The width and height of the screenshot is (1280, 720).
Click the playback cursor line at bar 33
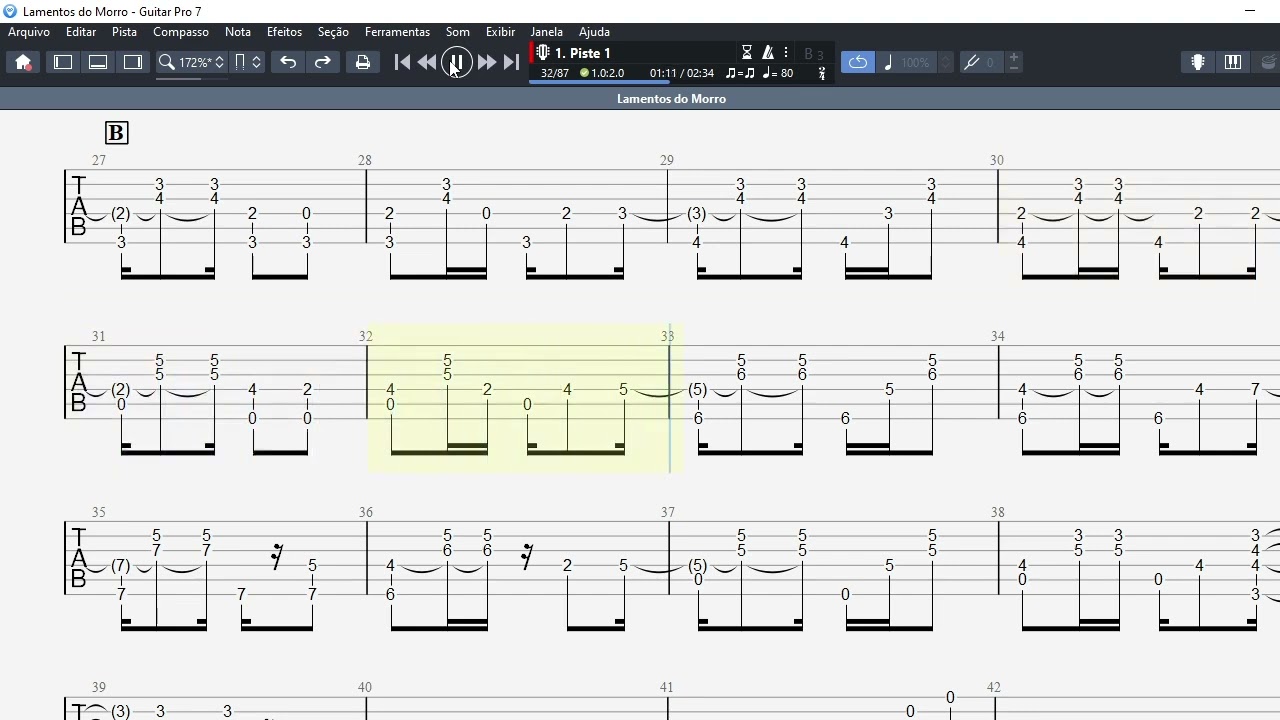point(670,400)
